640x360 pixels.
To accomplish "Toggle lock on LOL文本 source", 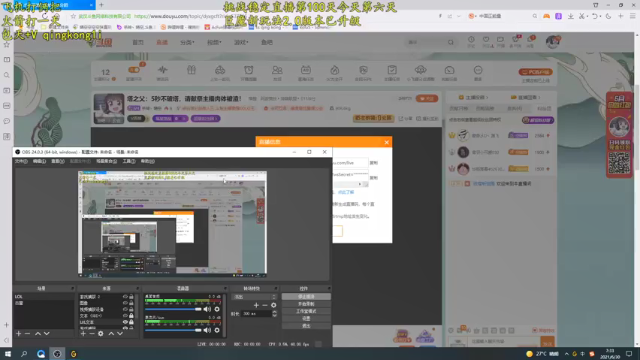I will [131, 322].
